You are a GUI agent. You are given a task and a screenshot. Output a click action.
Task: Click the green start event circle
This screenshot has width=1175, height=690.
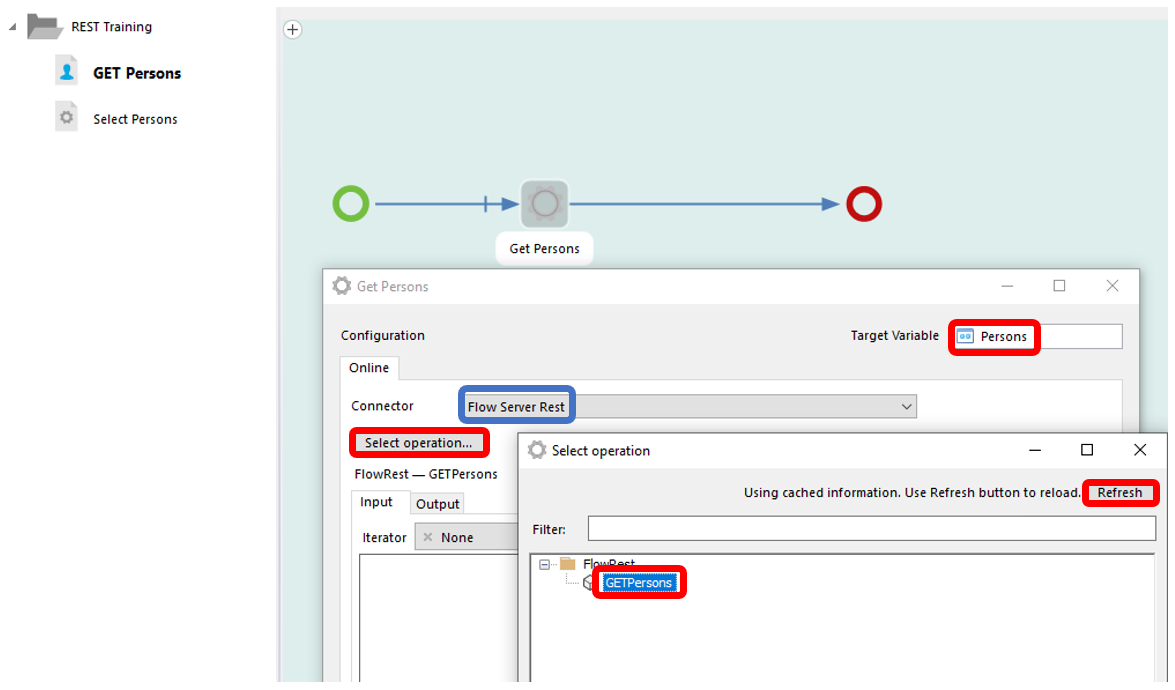(x=351, y=204)
